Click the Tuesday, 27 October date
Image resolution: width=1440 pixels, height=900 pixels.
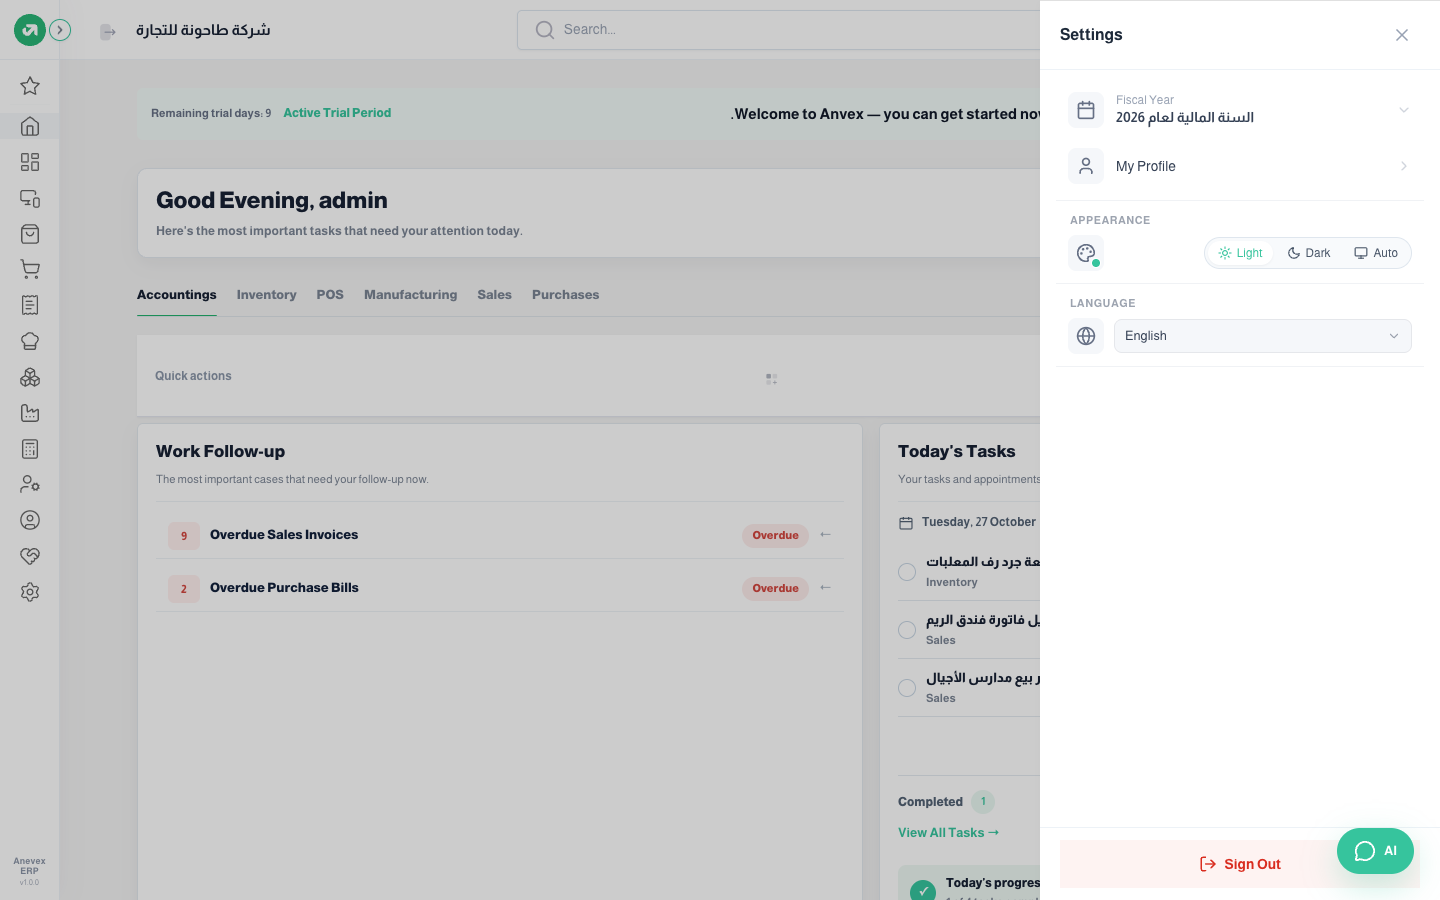(x=979, y=522)
